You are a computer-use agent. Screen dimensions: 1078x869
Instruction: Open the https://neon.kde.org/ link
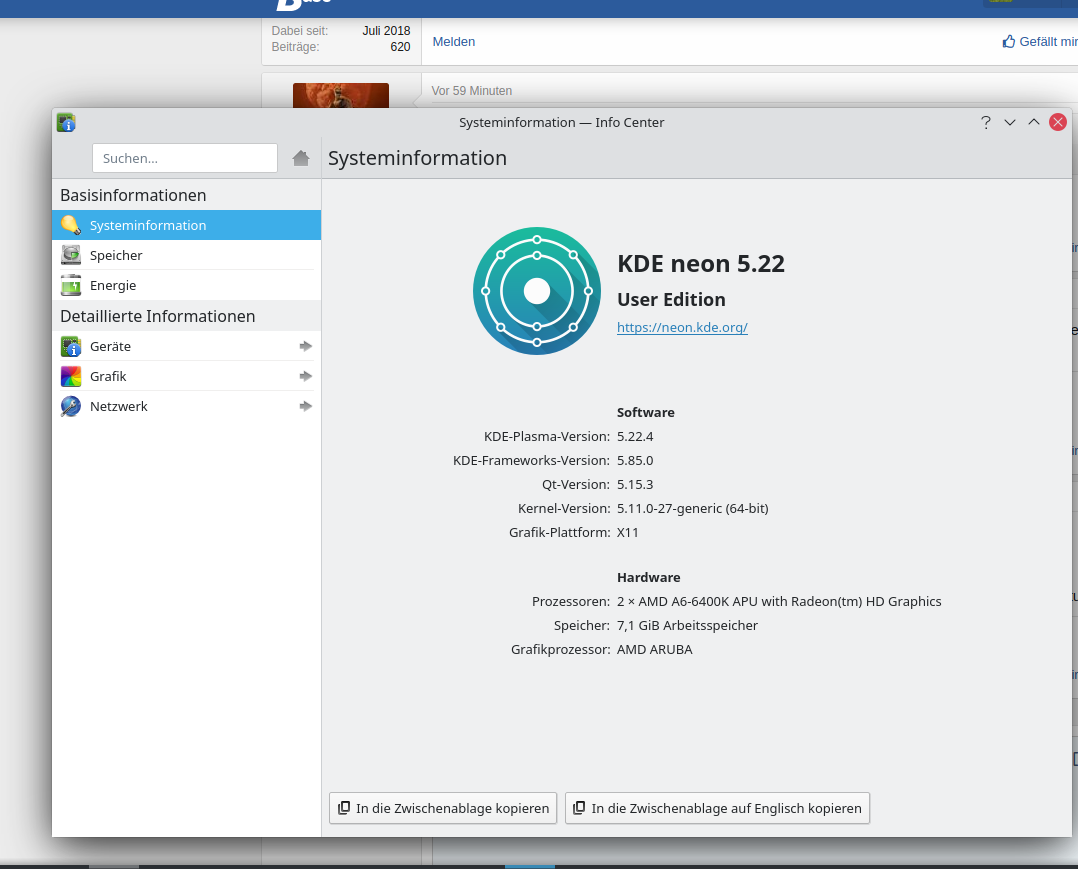tap(682, 327)
